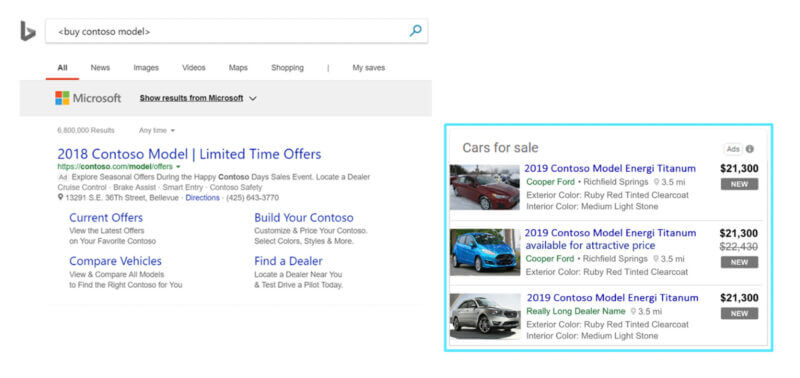The width and height of the screenshot is (800, 378).
Task: Open 2018 Contoso Model Limited Time Offers link
Action: coord(189,154)
